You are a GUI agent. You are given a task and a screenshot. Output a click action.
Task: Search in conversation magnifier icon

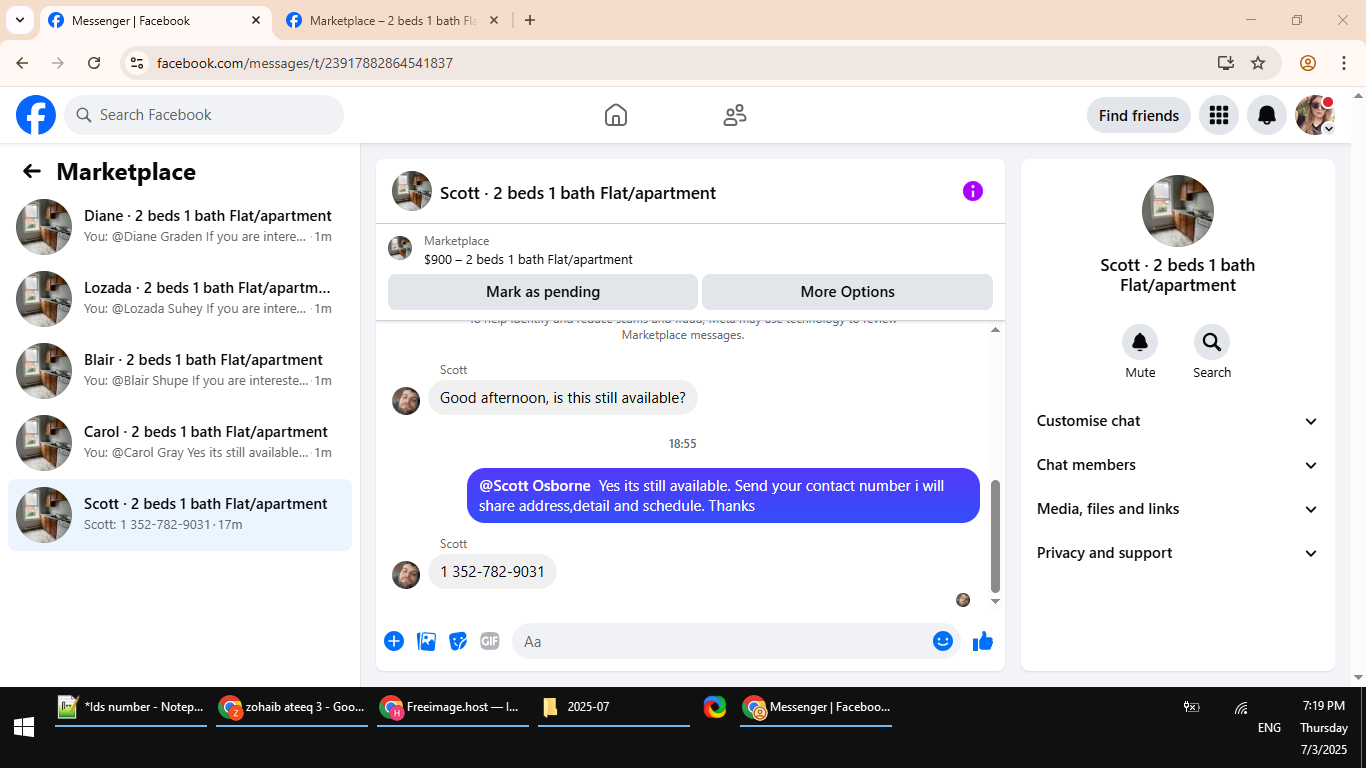point(1212,343)
